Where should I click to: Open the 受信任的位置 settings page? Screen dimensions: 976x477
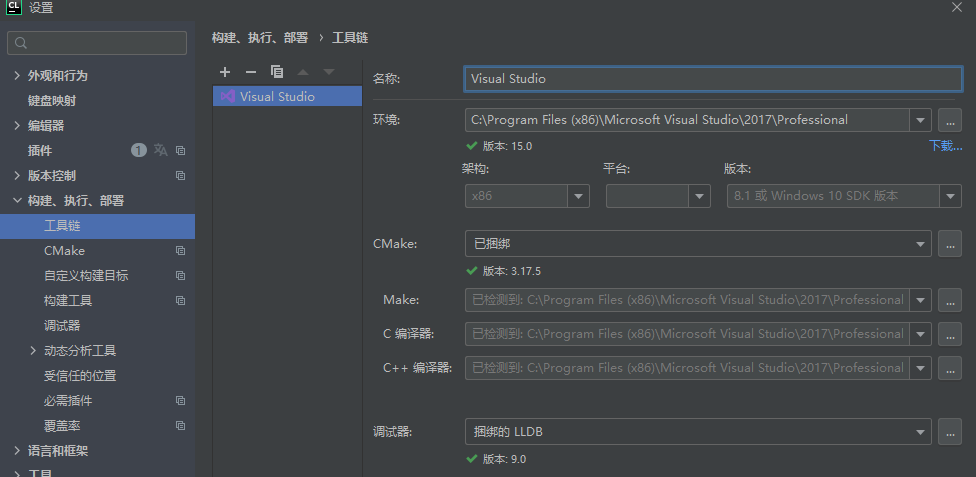(80, 375)
